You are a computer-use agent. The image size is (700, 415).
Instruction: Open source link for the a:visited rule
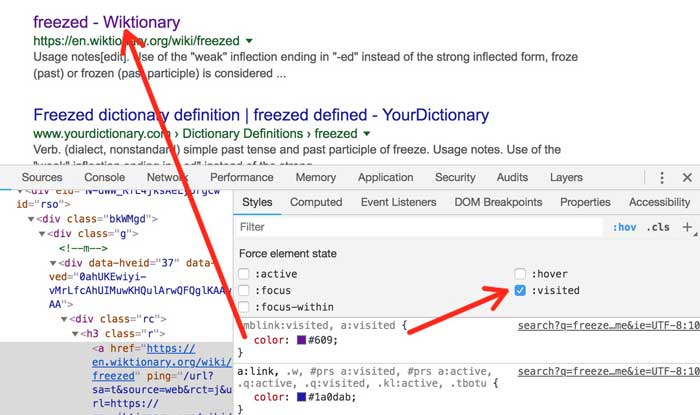pyautogui.click(x=608, y=326)
